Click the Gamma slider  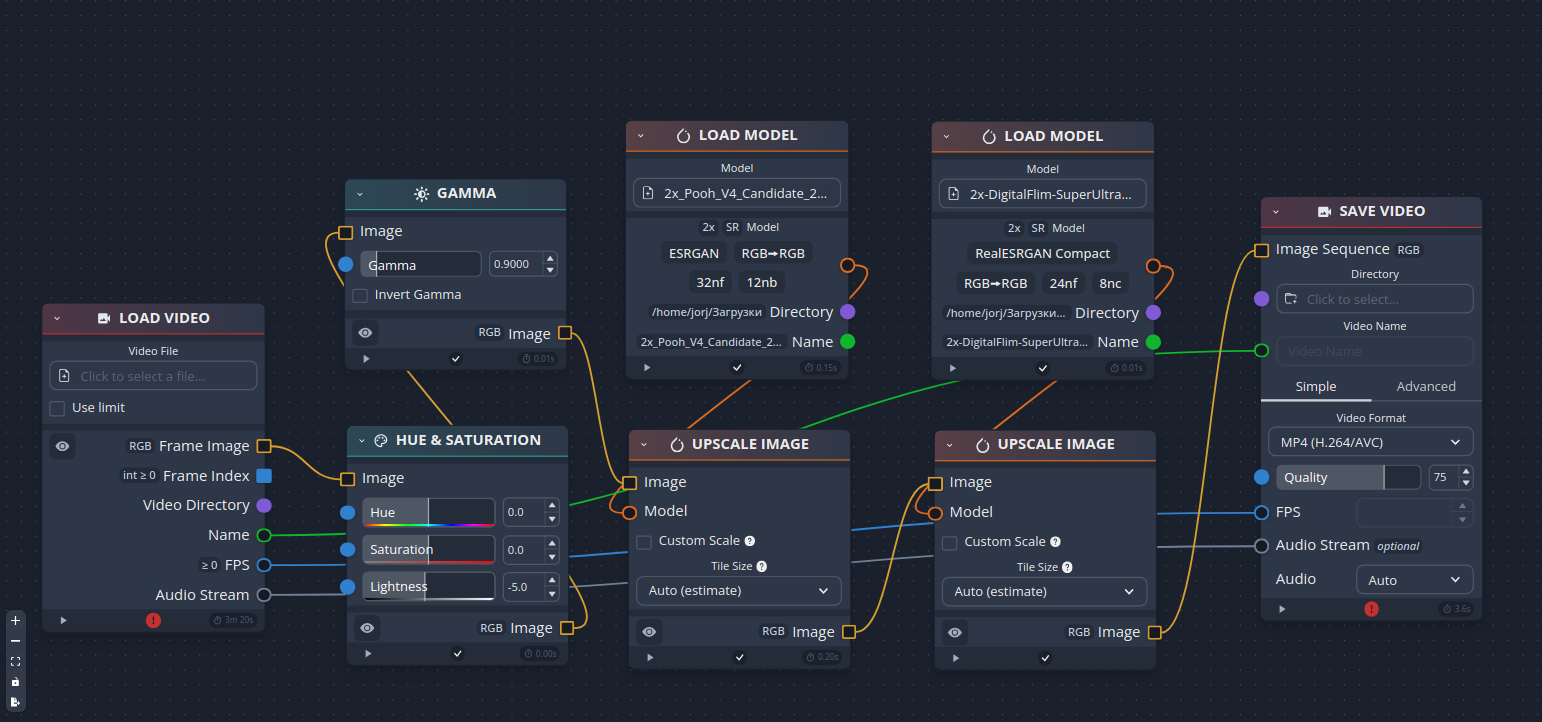[x=421, y=265]
